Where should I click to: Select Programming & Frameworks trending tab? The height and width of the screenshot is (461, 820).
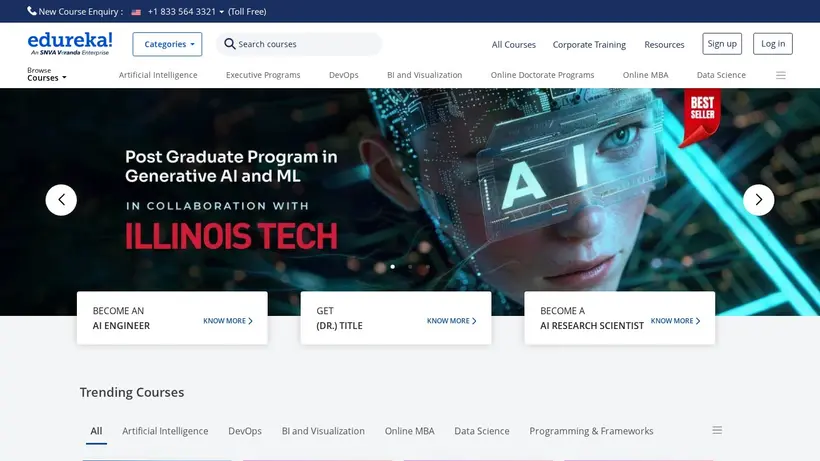(x=591, y=431)
